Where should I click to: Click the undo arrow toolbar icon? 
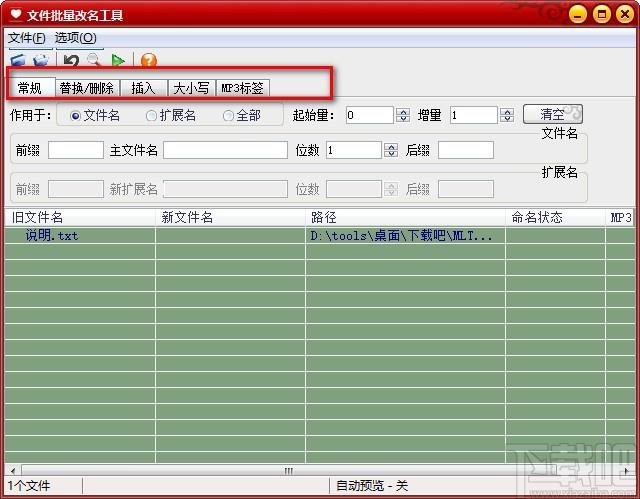click(71, 62)
